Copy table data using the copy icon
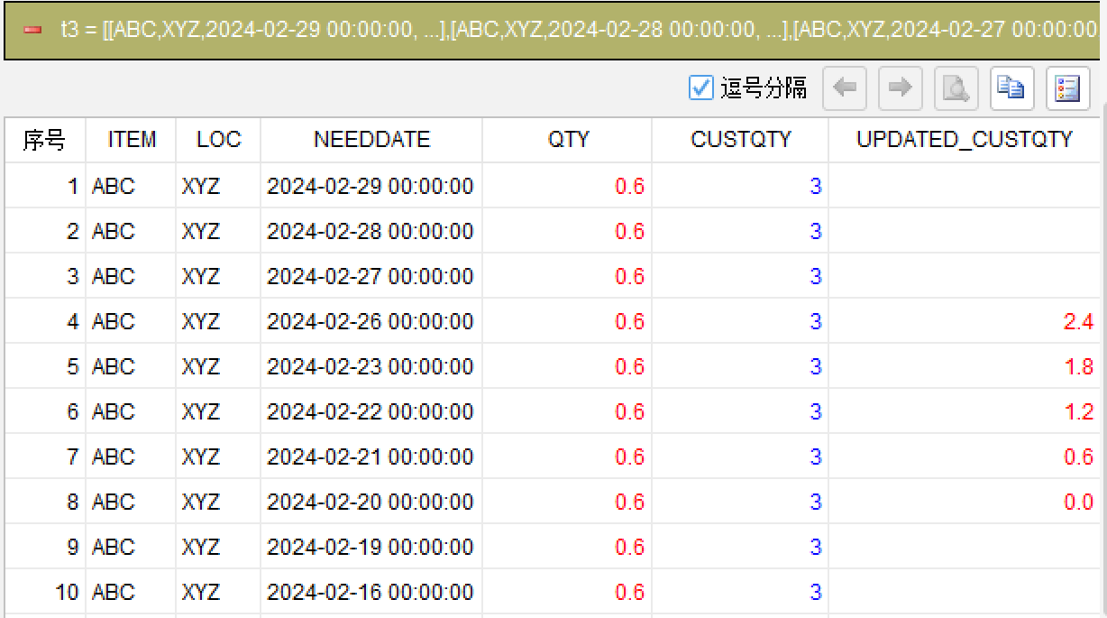Screen dimensions: 1107x618 pyautogui.click(x=1012, y=88)
